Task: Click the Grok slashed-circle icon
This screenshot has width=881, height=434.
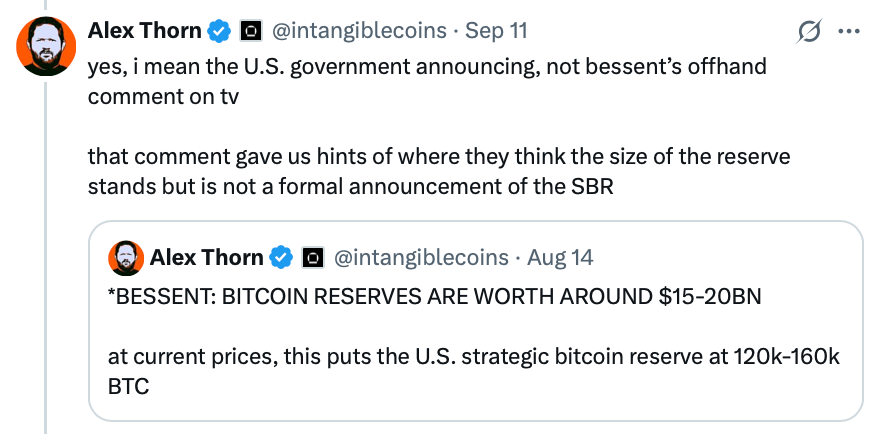Action: tap(808, 32)
